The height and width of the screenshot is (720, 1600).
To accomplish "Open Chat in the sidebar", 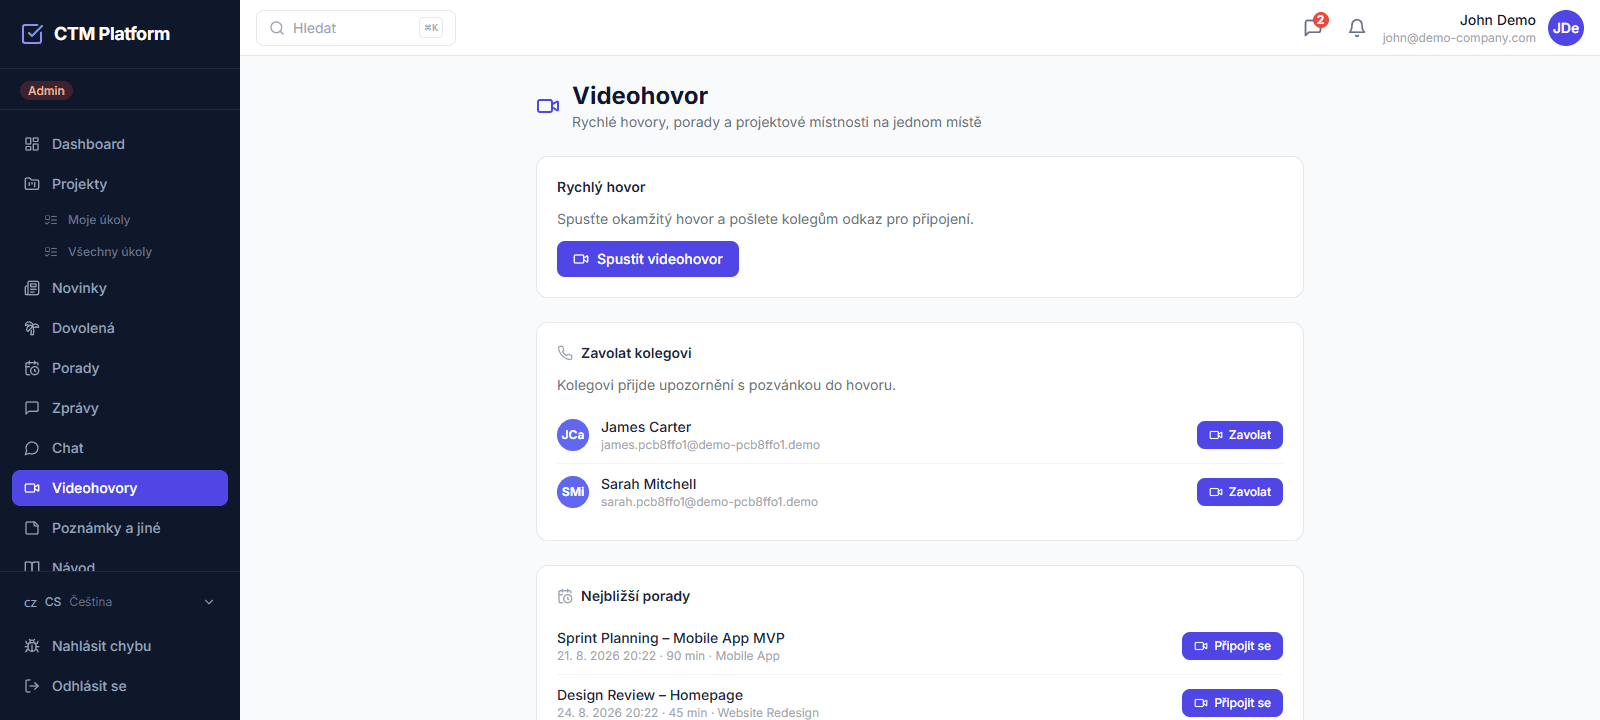I will coord(120,448).
